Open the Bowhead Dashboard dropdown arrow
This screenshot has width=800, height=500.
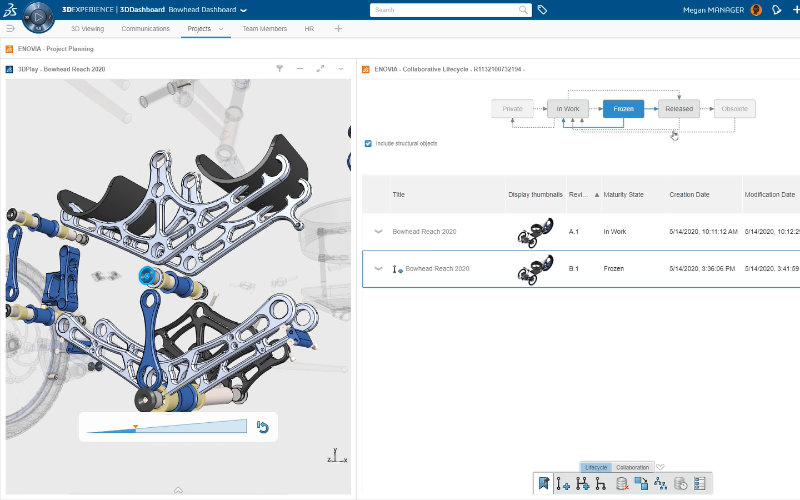(x=243, y=10)
